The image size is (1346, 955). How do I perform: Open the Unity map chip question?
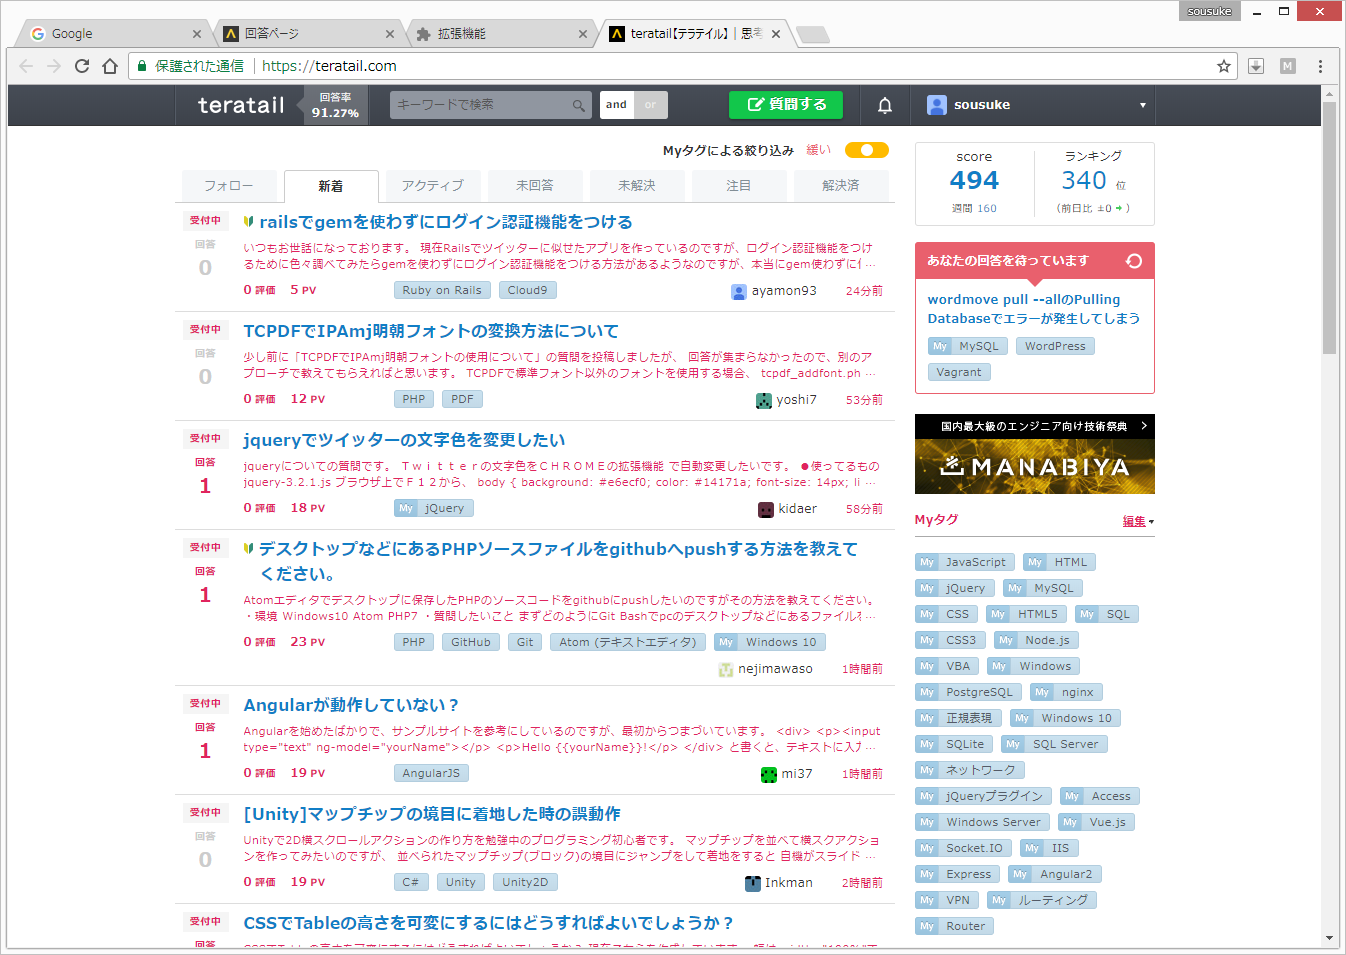point(432,814)
